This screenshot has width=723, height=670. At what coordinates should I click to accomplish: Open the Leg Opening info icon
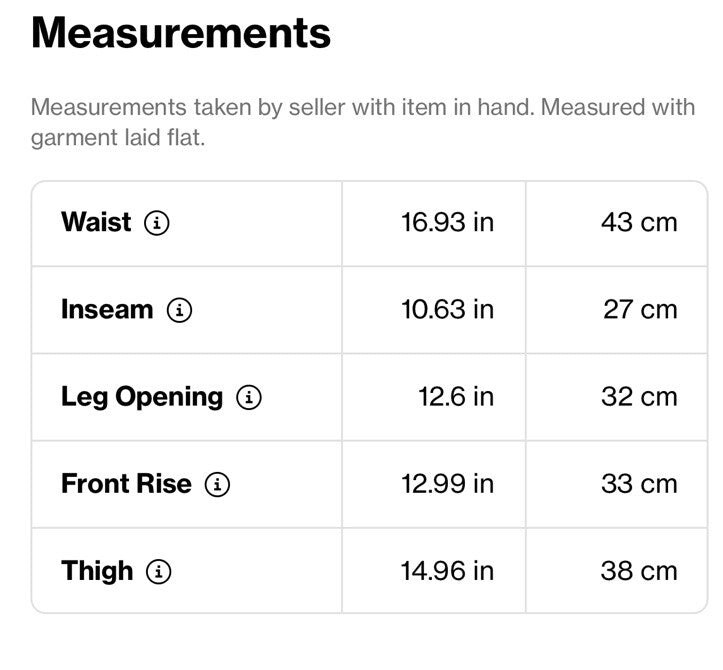249,397
